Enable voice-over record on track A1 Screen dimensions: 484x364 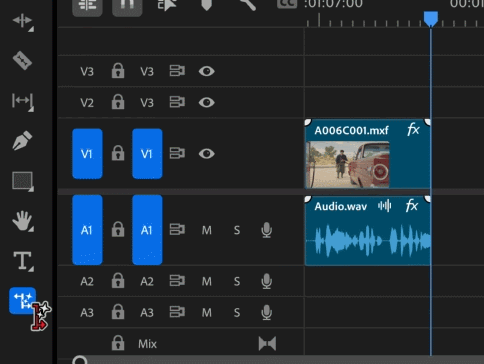pyautogui.click(x=267, y=230)
